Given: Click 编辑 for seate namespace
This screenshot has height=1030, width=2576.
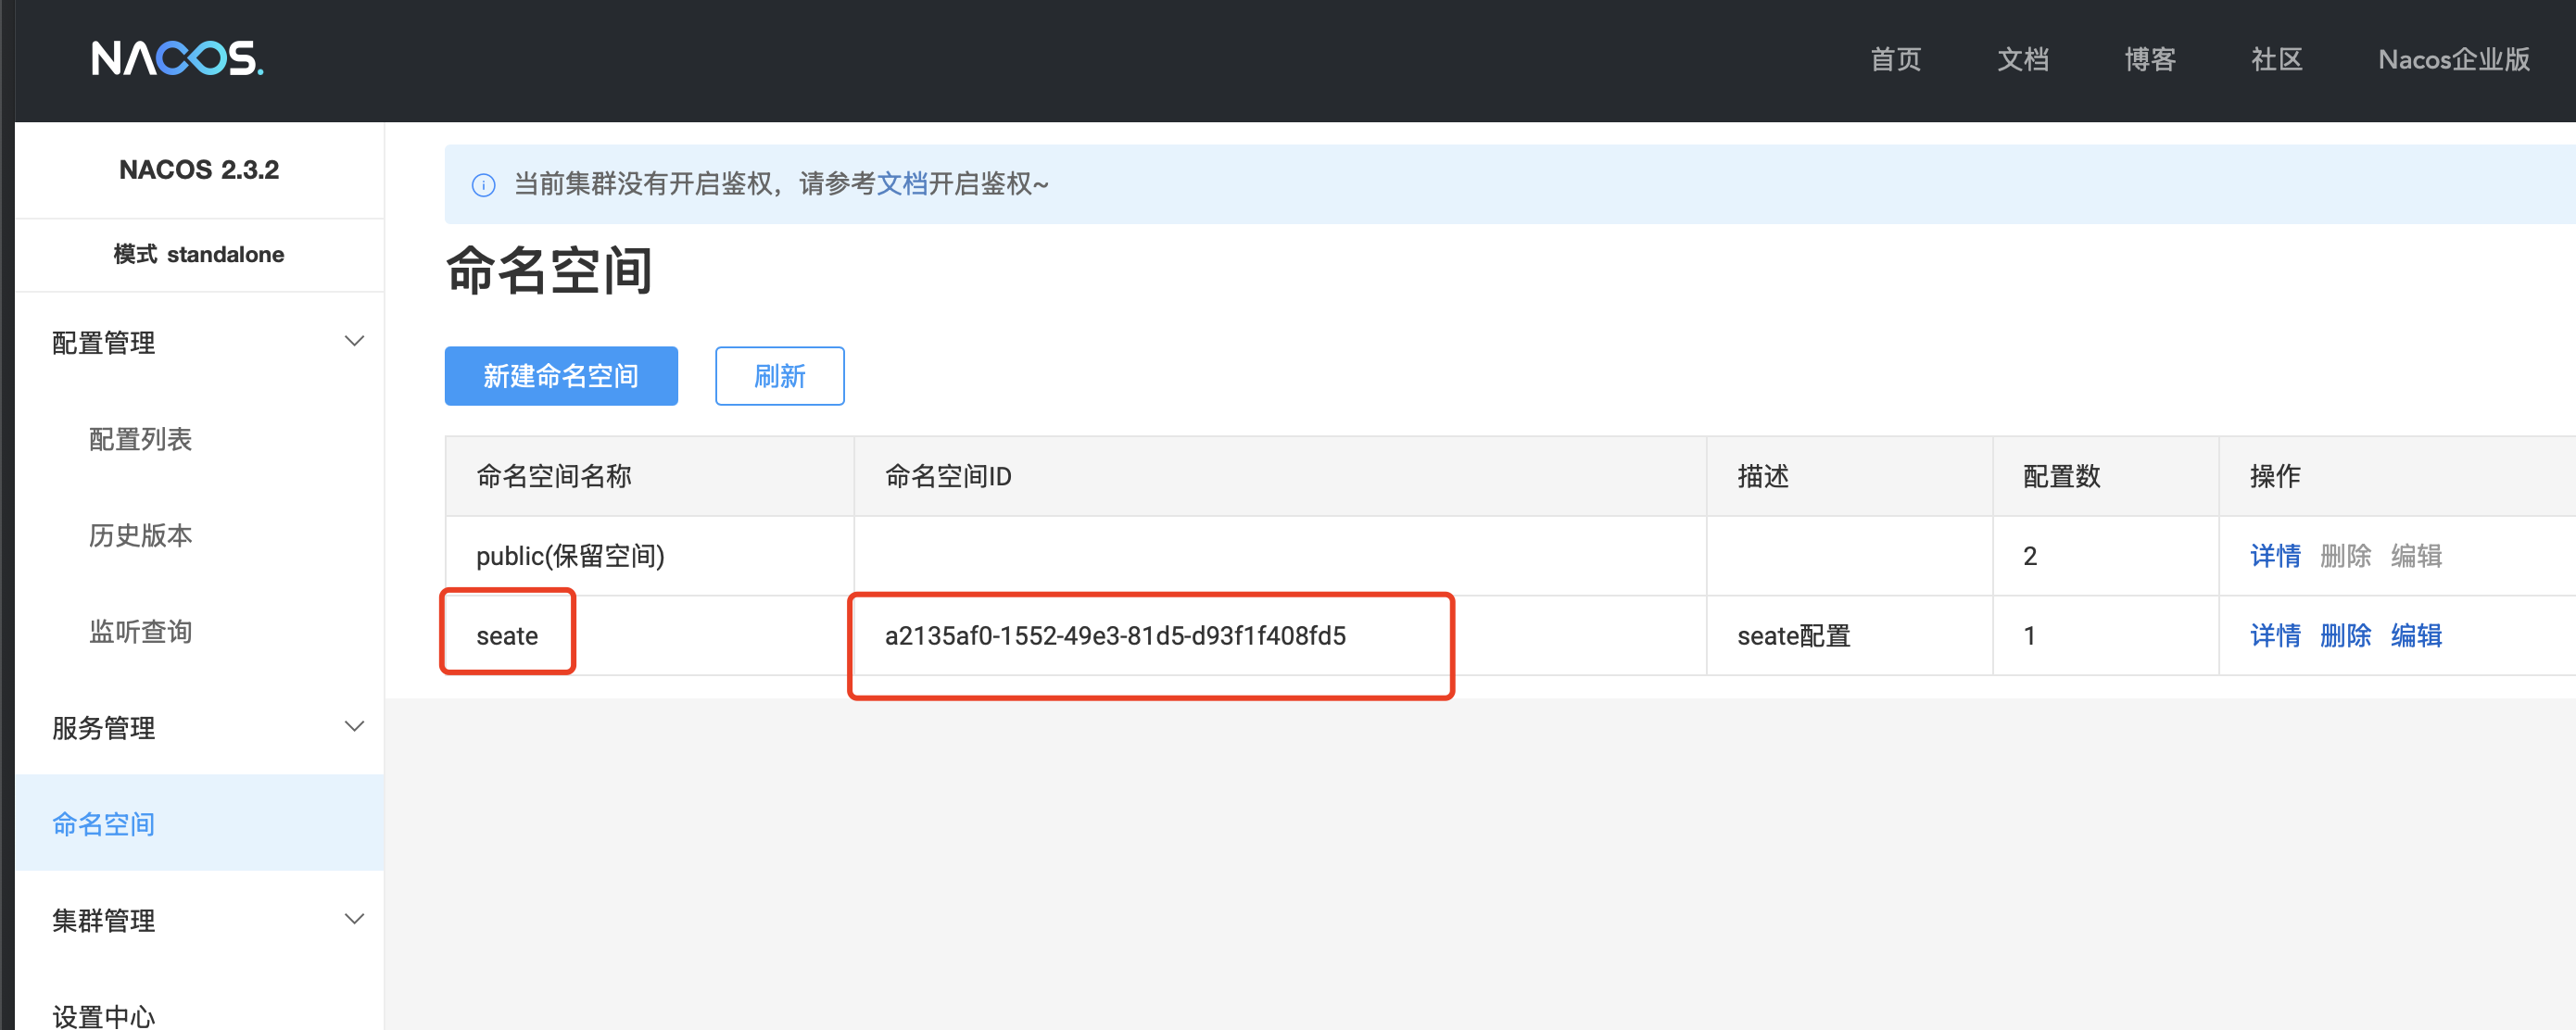Looking at the screenshot, I should (2416, 636).
